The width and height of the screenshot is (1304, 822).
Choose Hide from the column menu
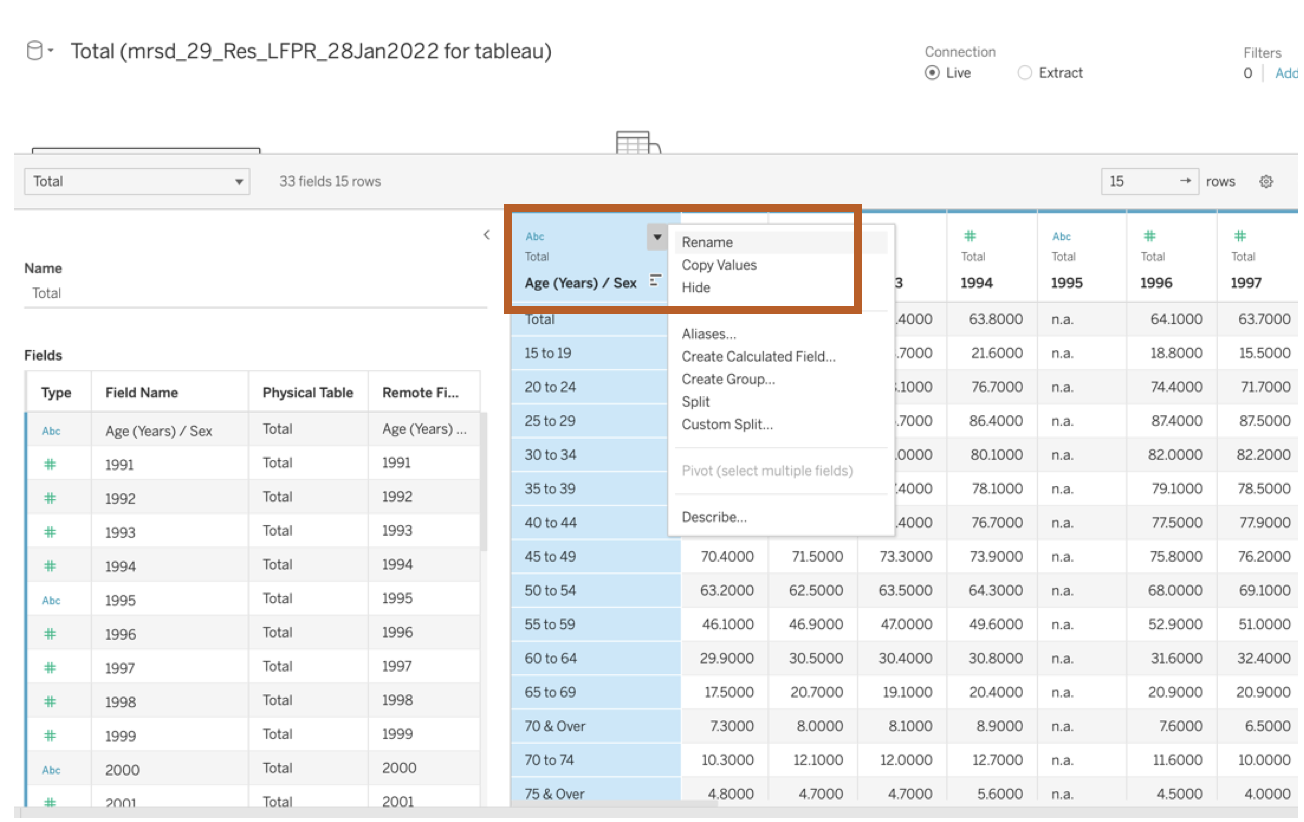696,287
